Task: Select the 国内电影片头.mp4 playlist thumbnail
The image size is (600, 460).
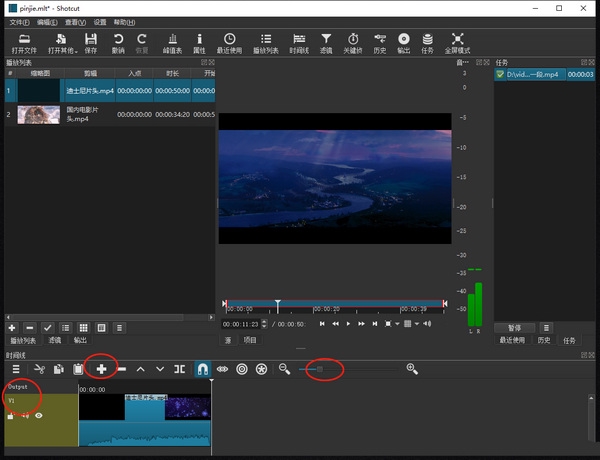Action: coord(38,115)
